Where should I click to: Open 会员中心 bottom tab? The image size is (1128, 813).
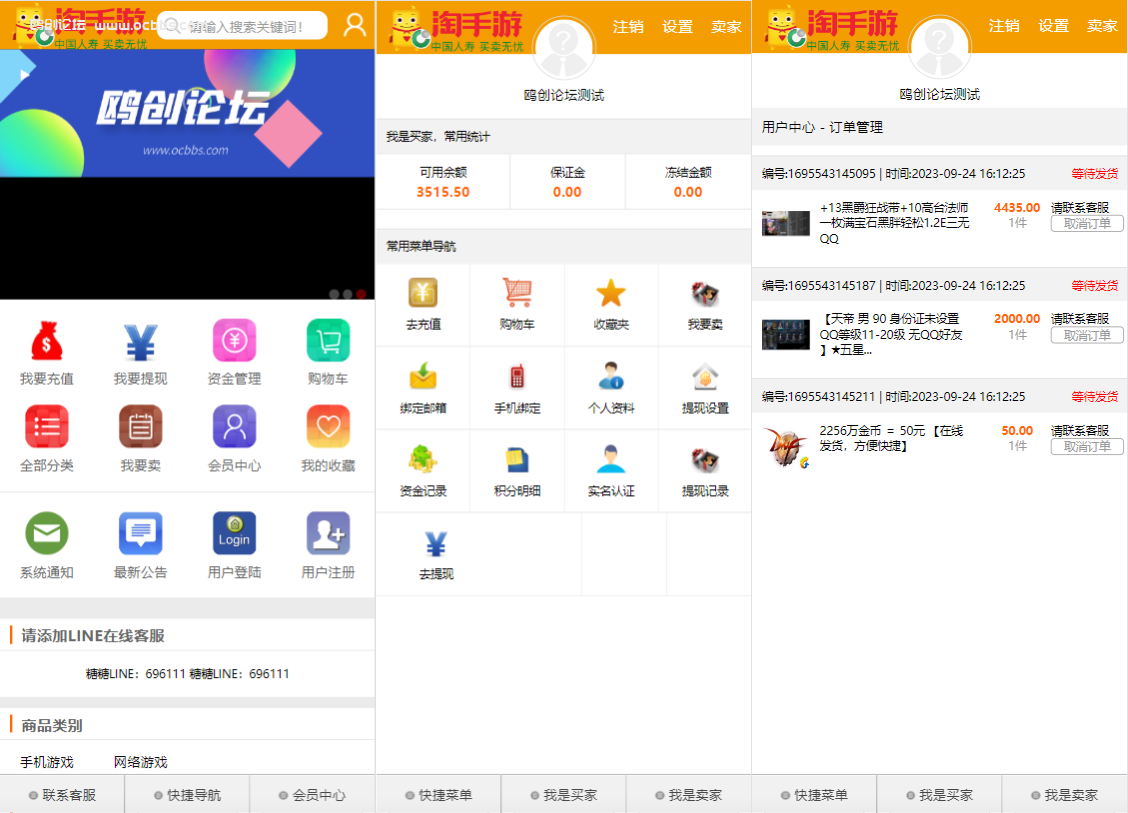click(312, 795)
